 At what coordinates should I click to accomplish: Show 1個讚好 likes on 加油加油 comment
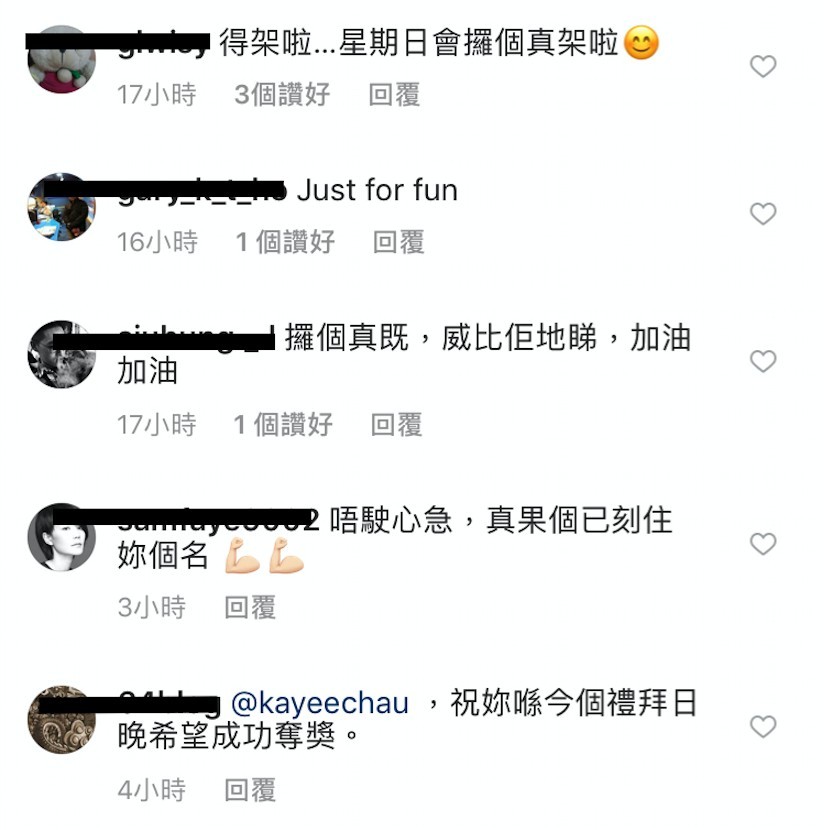pos(283,425)
